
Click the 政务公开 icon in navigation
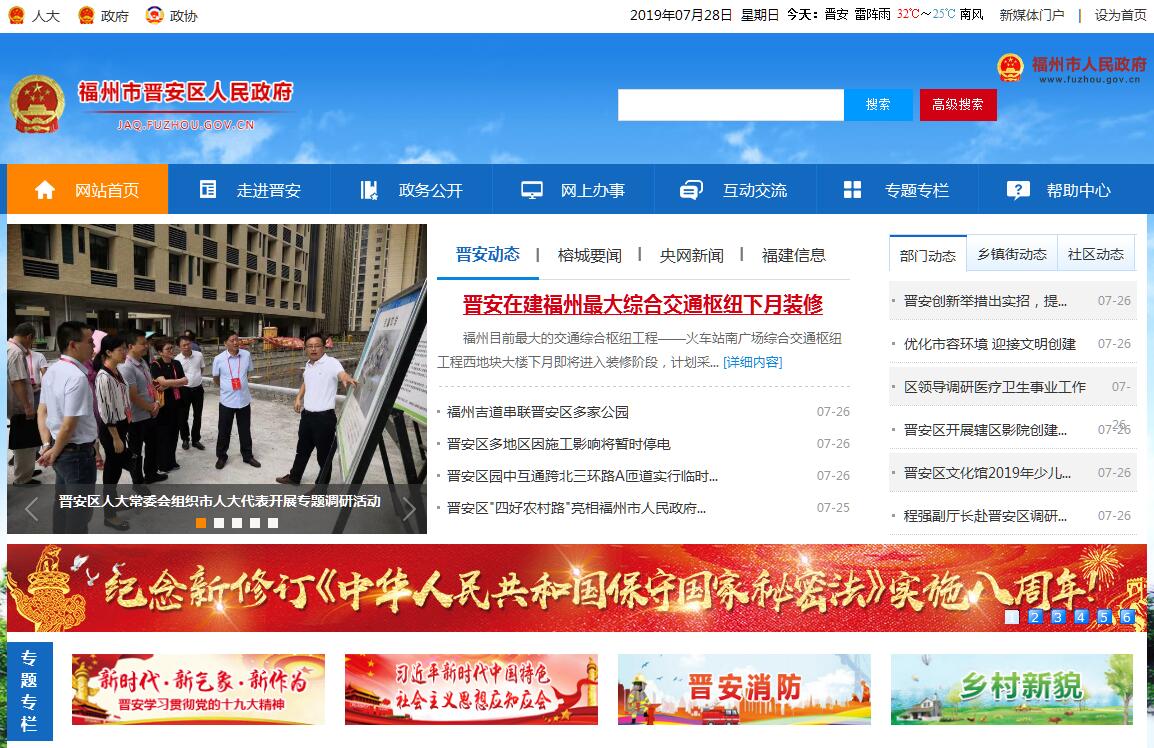coord(370,190)
